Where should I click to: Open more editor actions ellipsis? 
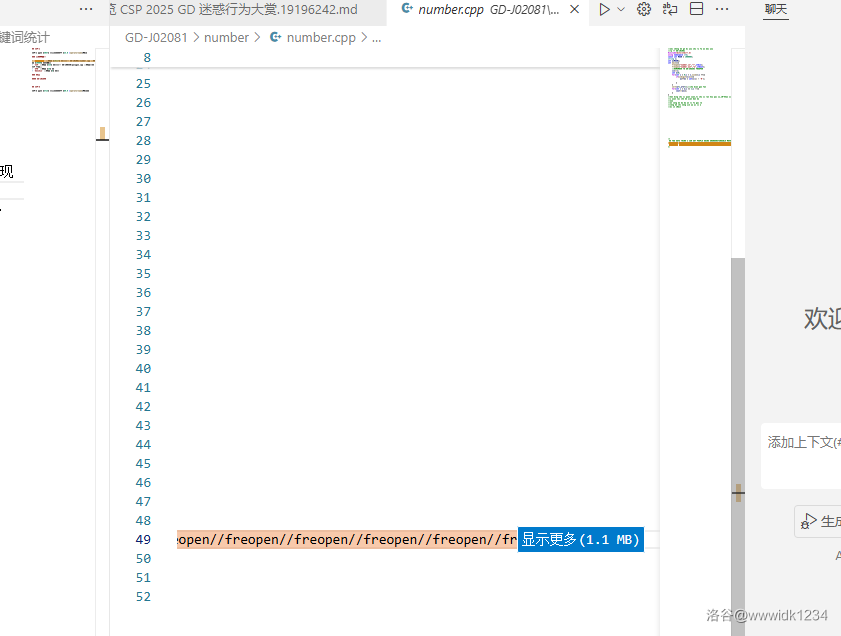(722, 9)
